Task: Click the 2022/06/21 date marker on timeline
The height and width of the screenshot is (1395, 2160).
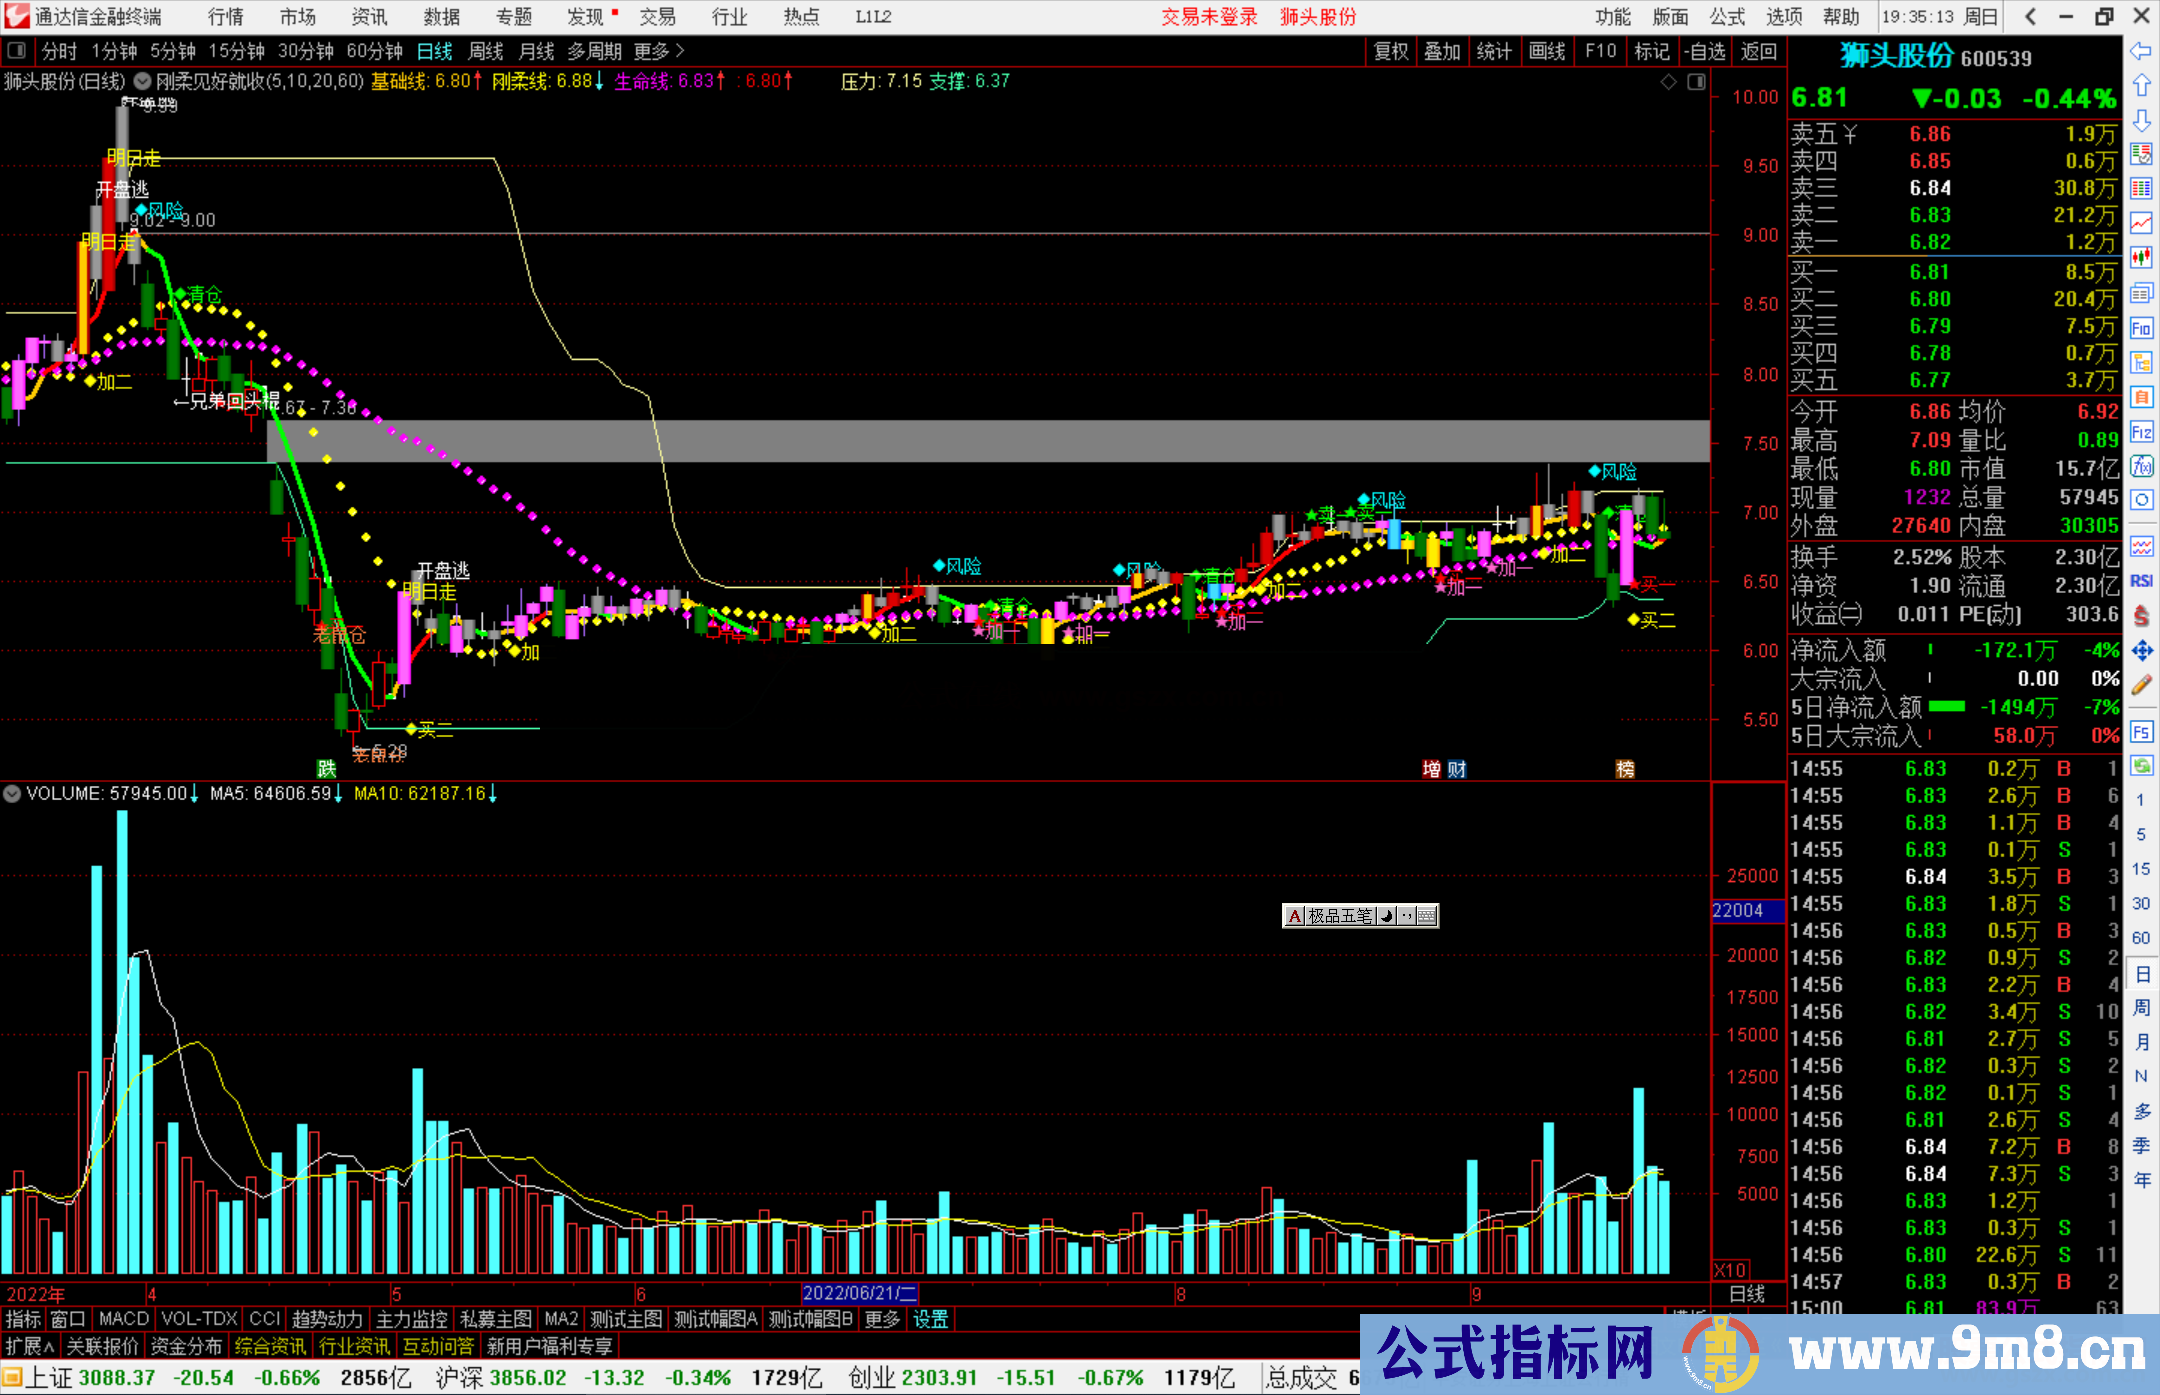Action: pos(859,1293)
